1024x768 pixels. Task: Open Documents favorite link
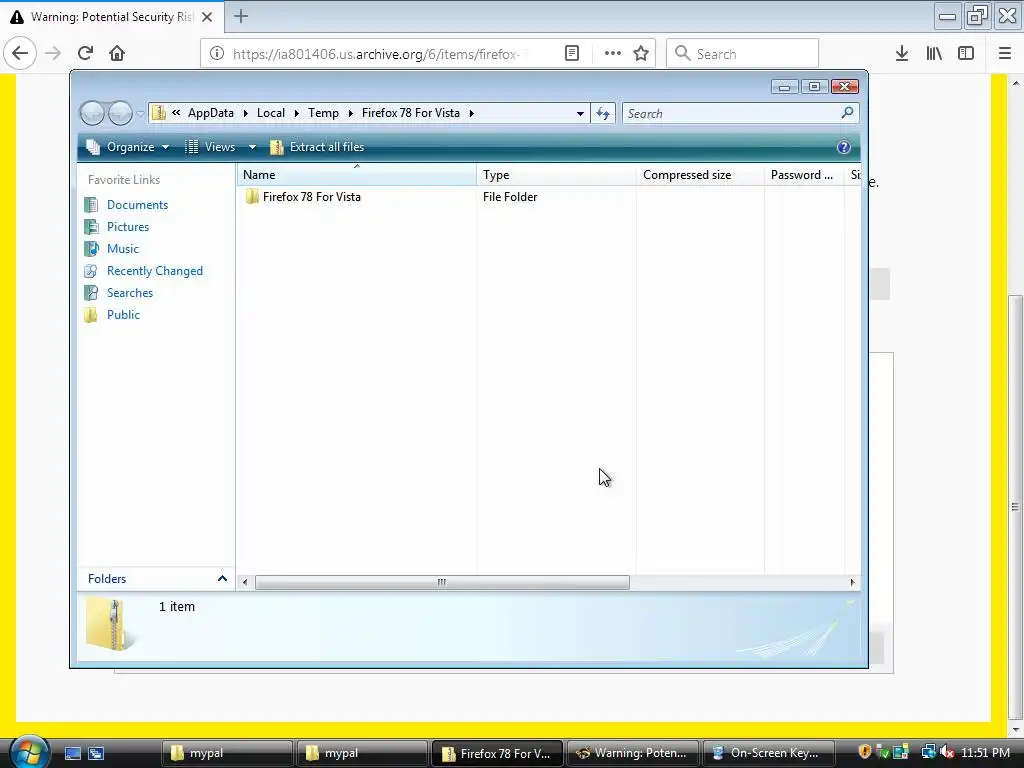137,204
